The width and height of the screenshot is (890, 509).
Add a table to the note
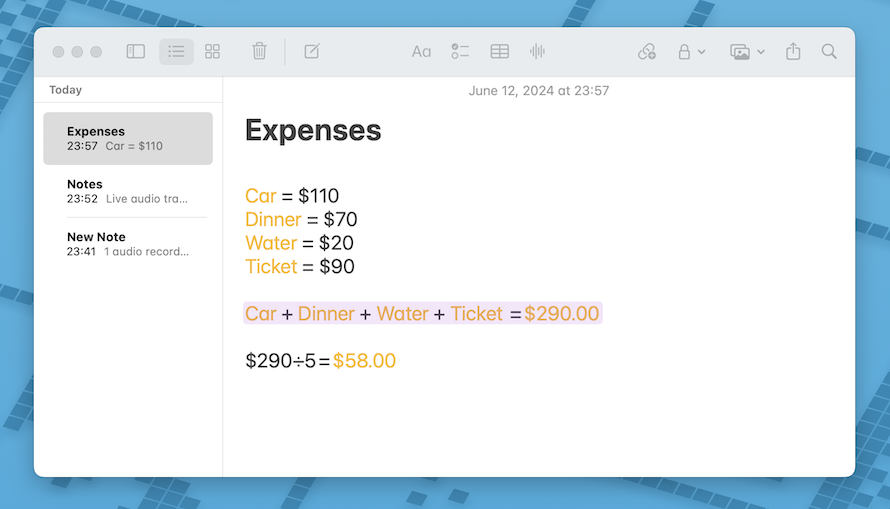[x=499, y=52]
